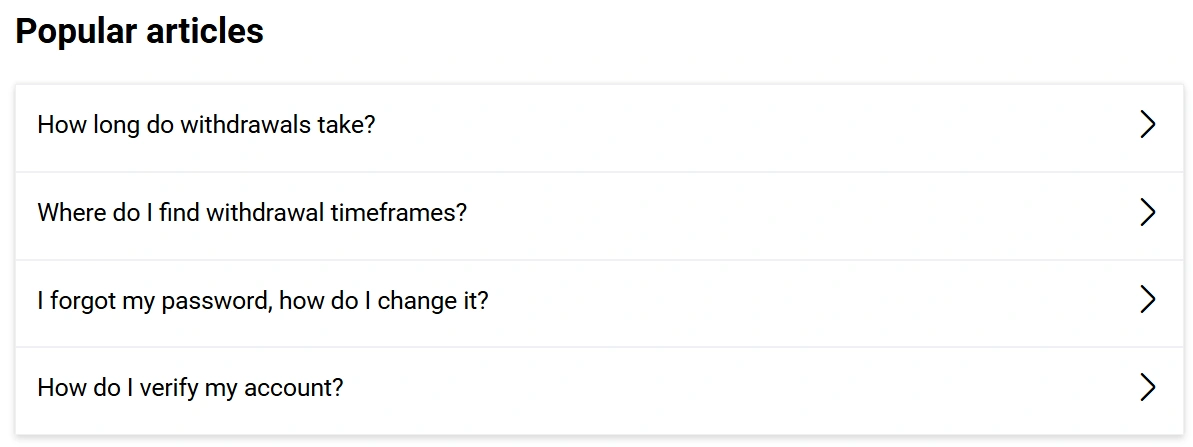Click the arrow next to "How do I verify my account?"
The width and height of the screenshot is (1193, 447).
[x=1147, y=388]
